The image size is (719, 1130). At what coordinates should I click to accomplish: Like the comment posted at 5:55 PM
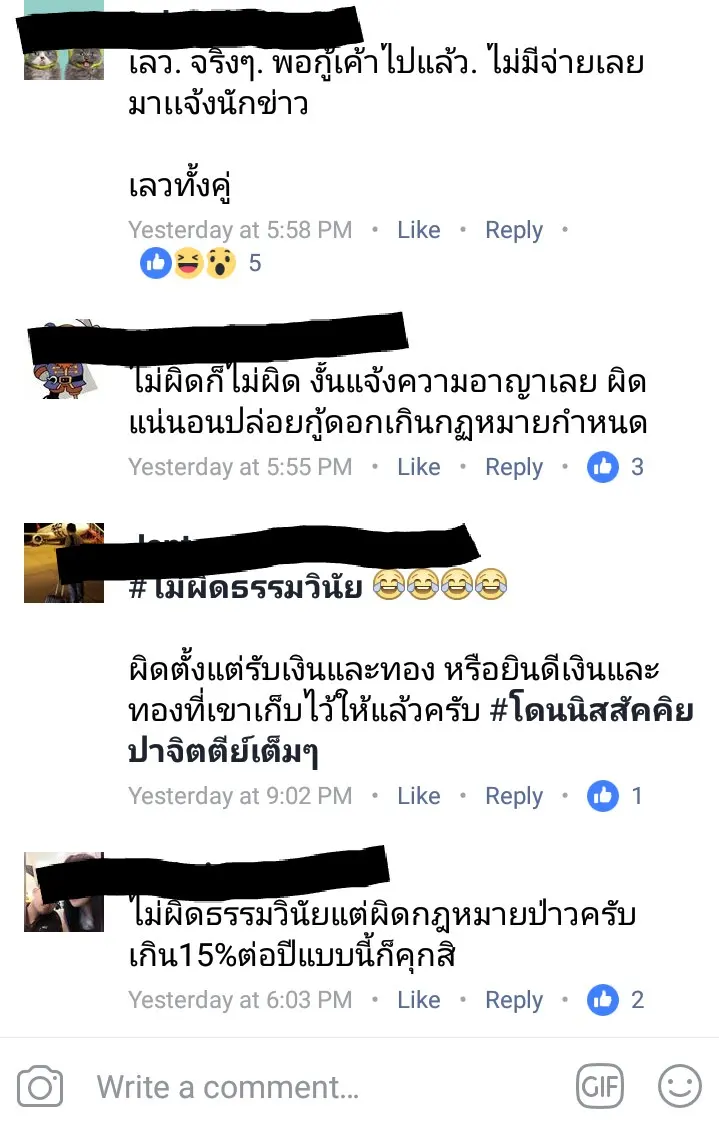tap(419, 467)
